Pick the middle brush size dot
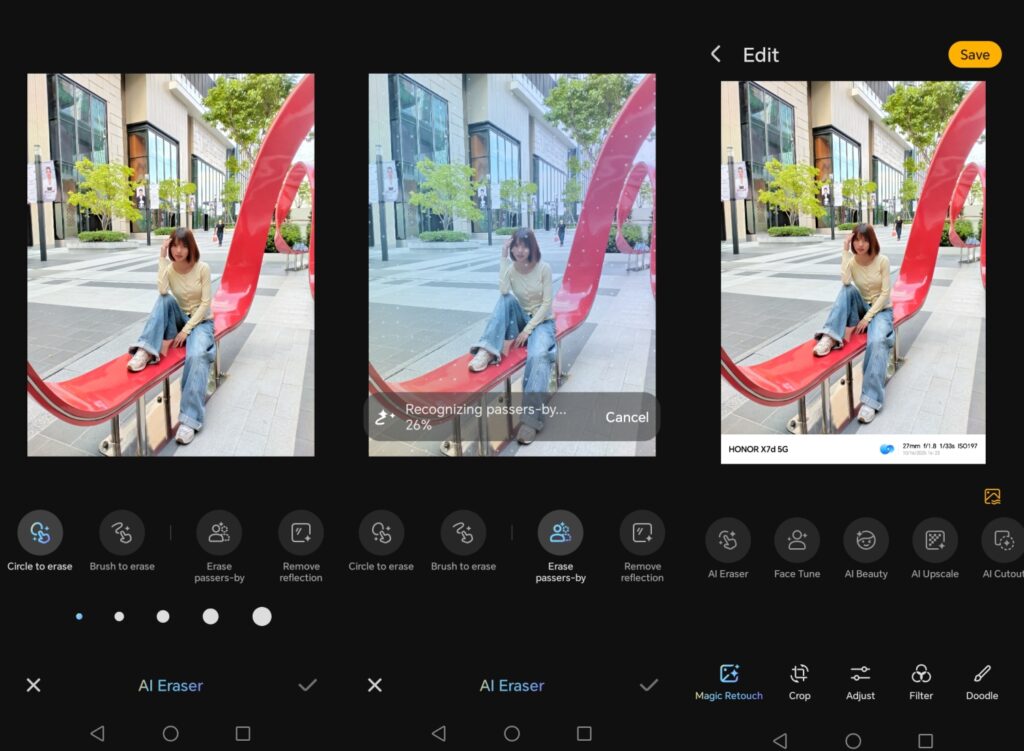 click(163, 616)
